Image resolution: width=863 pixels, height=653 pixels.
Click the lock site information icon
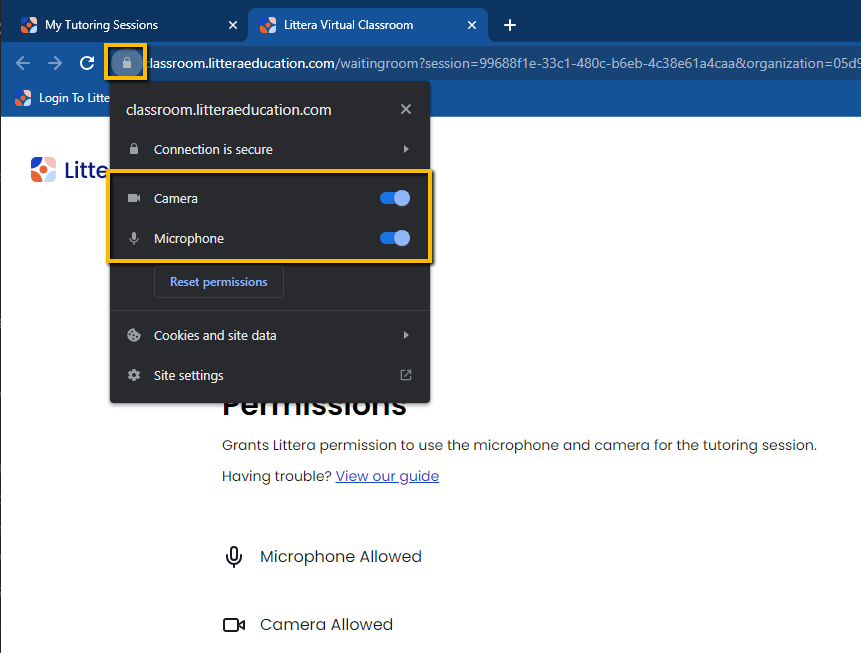pyautogui.click(x=127, y=63)
